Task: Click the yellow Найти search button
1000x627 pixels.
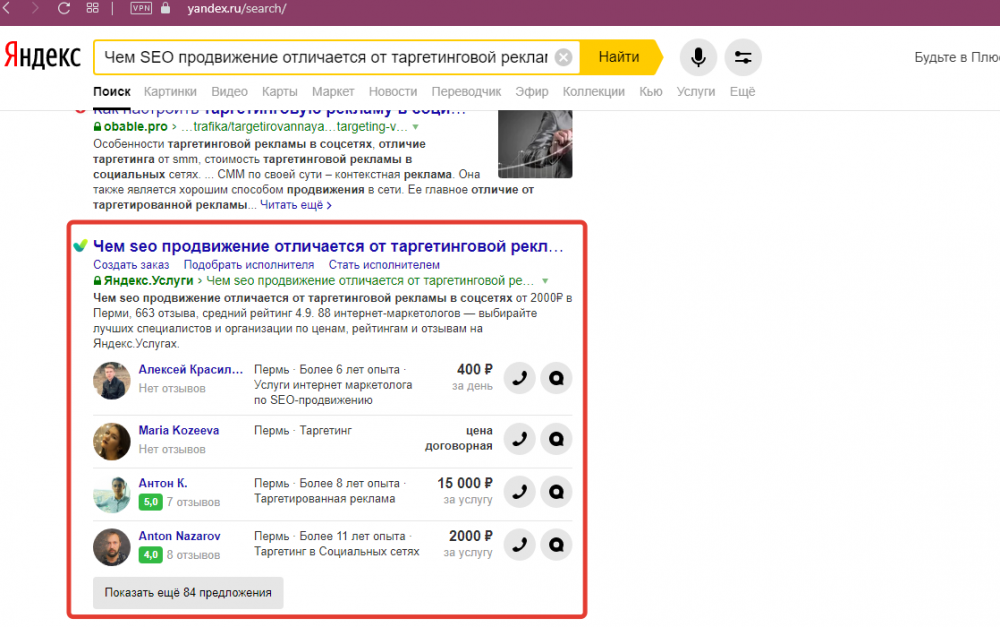Action: (622, 57)
